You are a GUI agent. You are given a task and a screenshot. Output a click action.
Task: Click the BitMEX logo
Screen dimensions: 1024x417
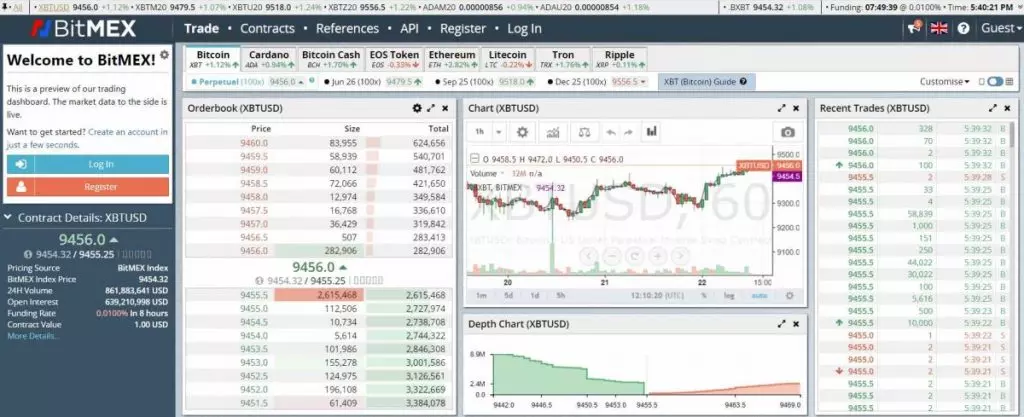(84, 29)
